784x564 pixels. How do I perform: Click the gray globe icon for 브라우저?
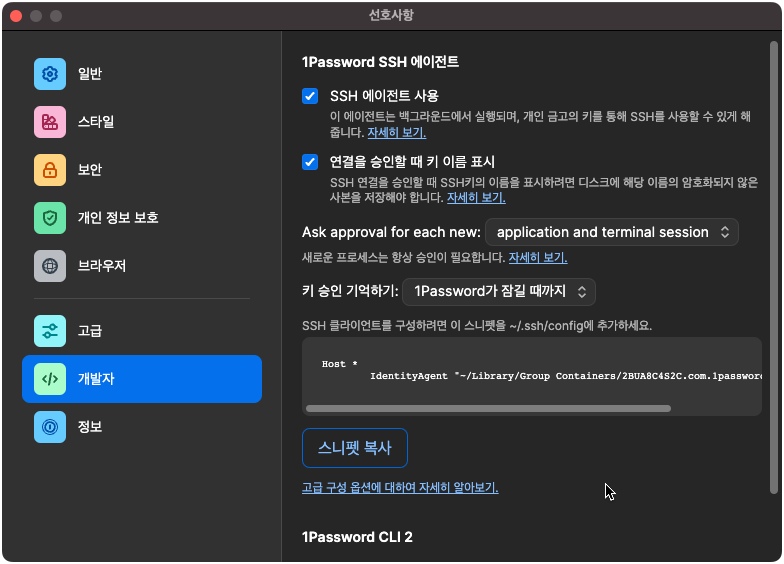50,266
